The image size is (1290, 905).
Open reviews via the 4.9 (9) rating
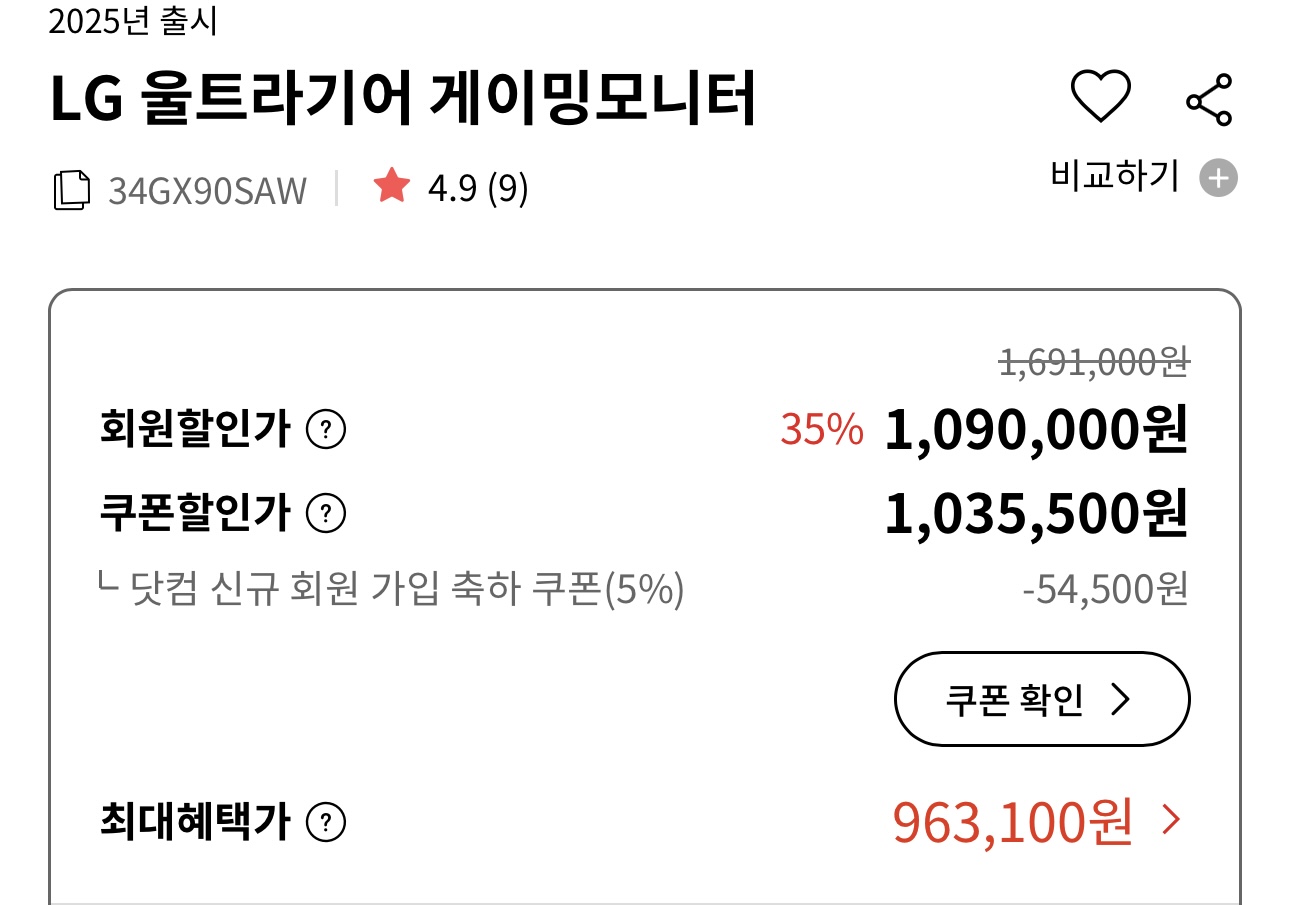coord(478,188)
